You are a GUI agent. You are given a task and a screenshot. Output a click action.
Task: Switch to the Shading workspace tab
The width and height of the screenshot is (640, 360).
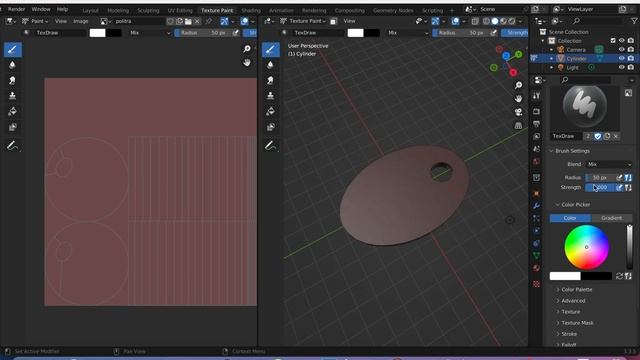click(x=251, y=10)
